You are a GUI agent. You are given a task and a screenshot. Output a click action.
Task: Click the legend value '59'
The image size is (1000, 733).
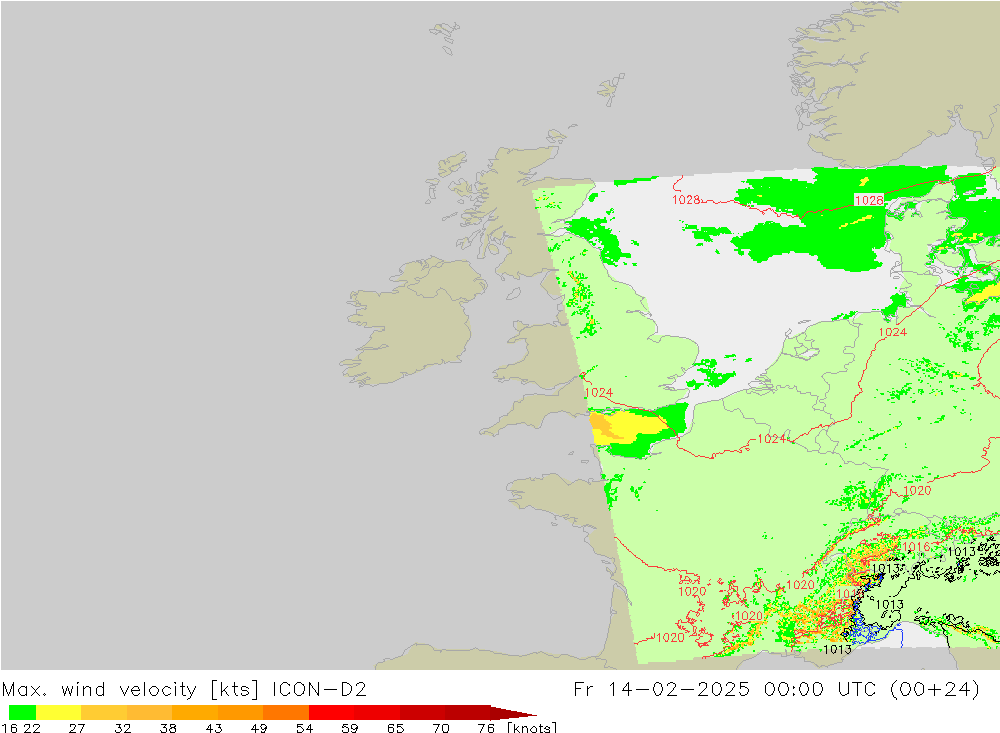[x=349, y=728]
